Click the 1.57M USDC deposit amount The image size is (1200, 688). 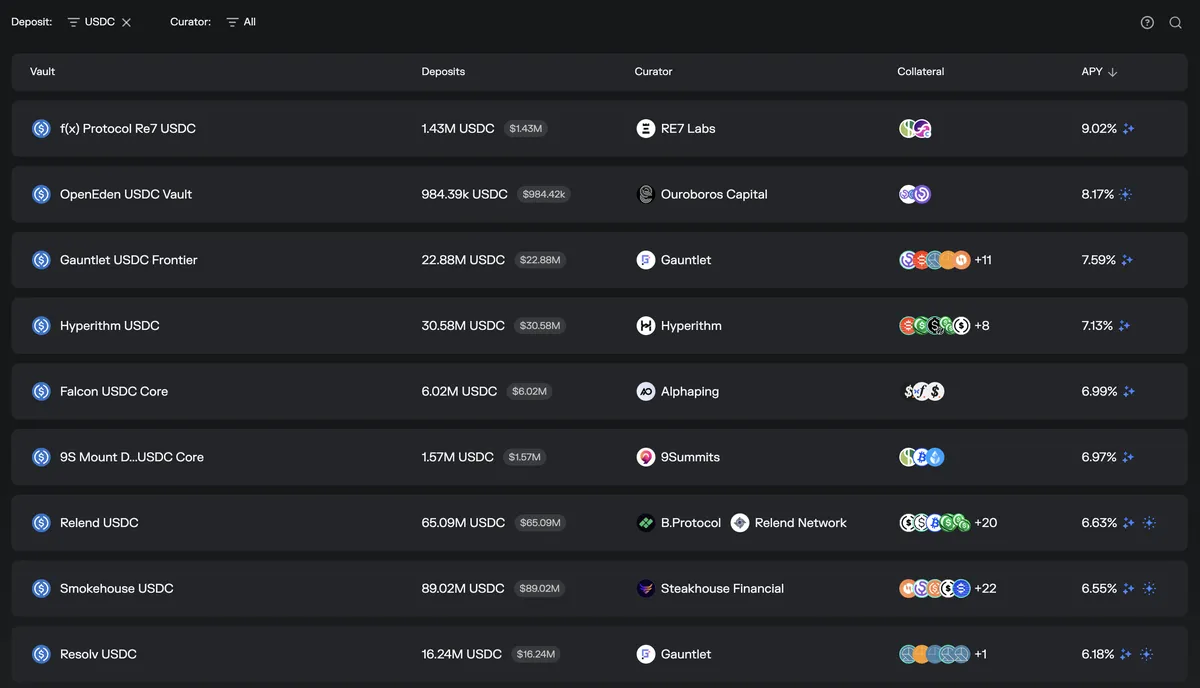click(458, 457)
